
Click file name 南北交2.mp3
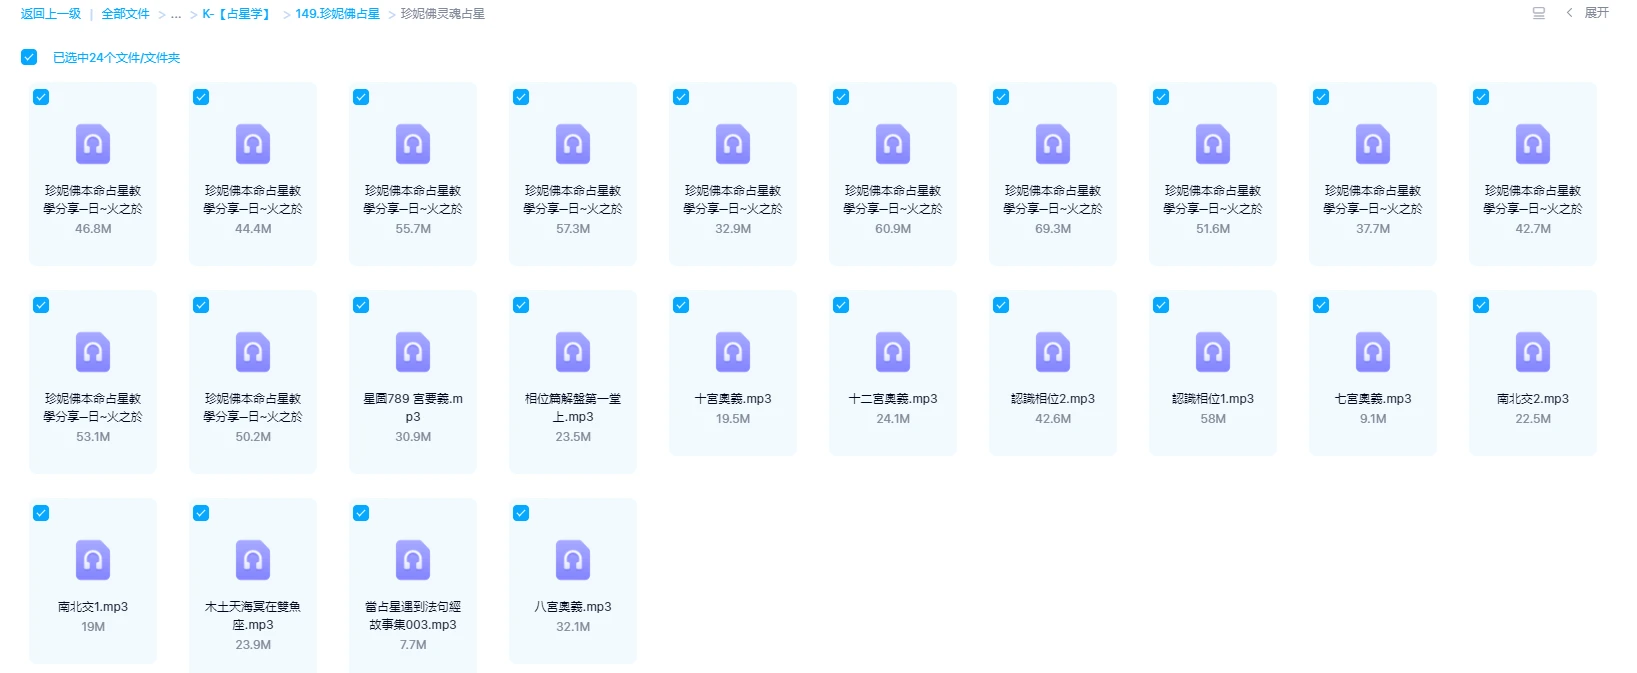(1533, 398)
